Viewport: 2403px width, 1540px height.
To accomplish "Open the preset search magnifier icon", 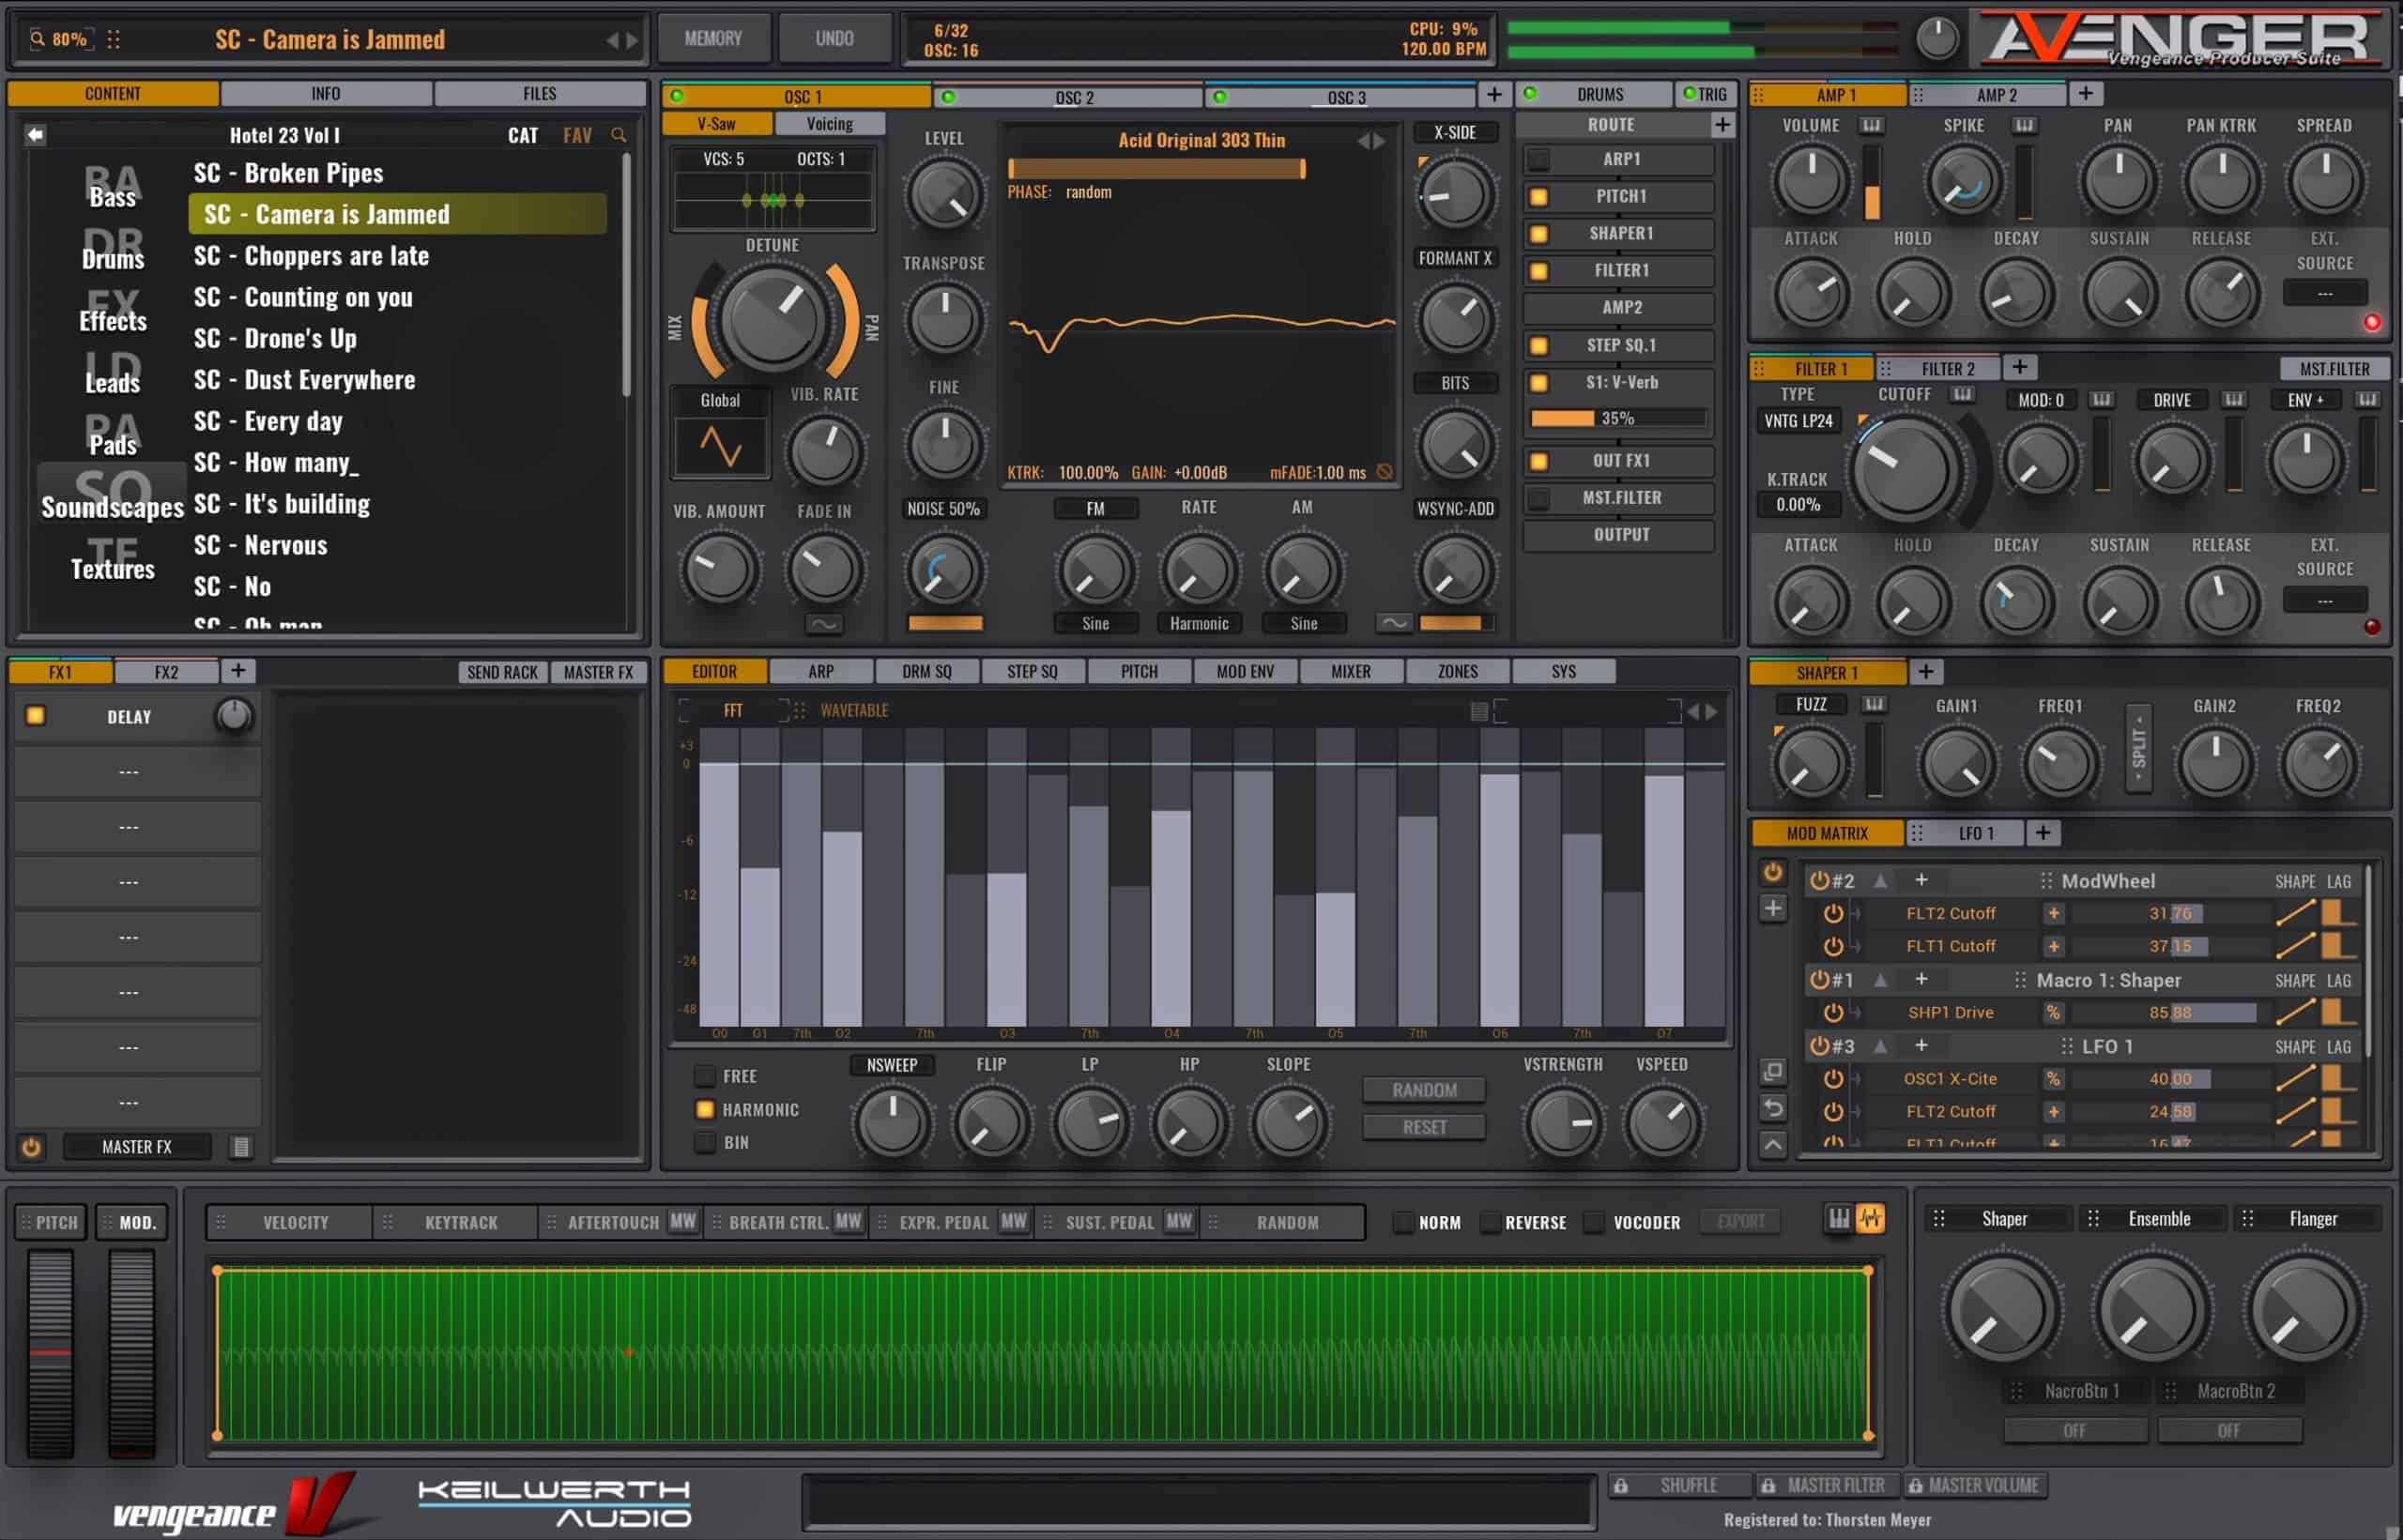I will [x=619, y=135].
